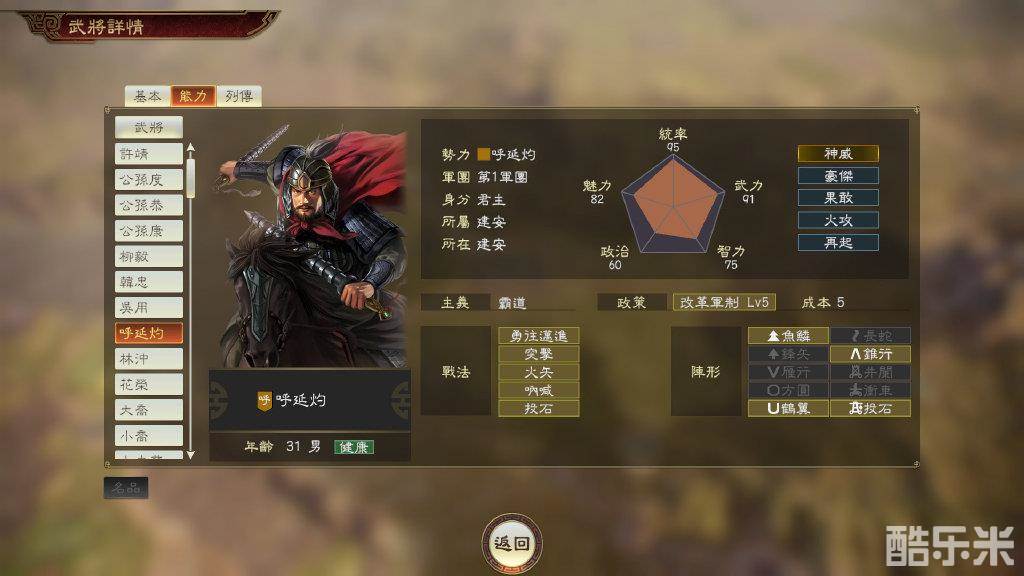Select the 投石 formation icon

pos(870,409)
